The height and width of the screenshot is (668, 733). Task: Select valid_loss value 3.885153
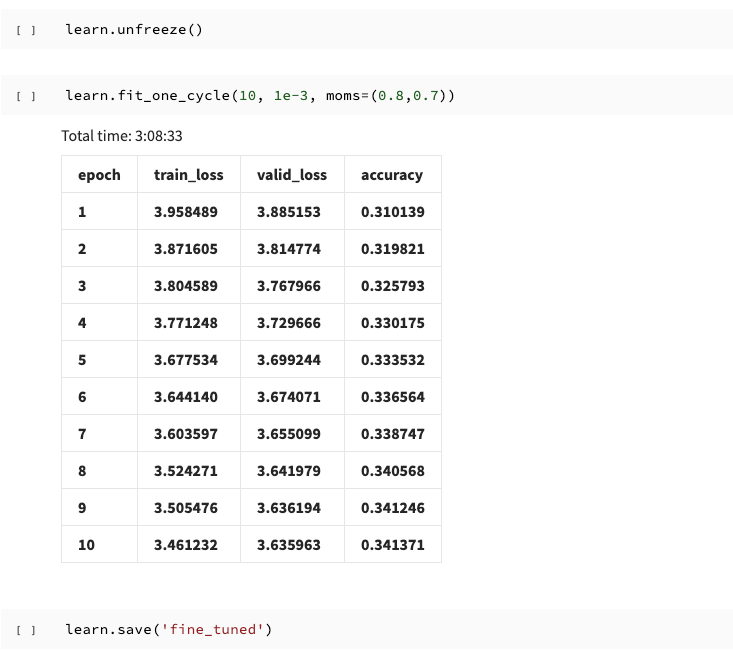point(288,212)
